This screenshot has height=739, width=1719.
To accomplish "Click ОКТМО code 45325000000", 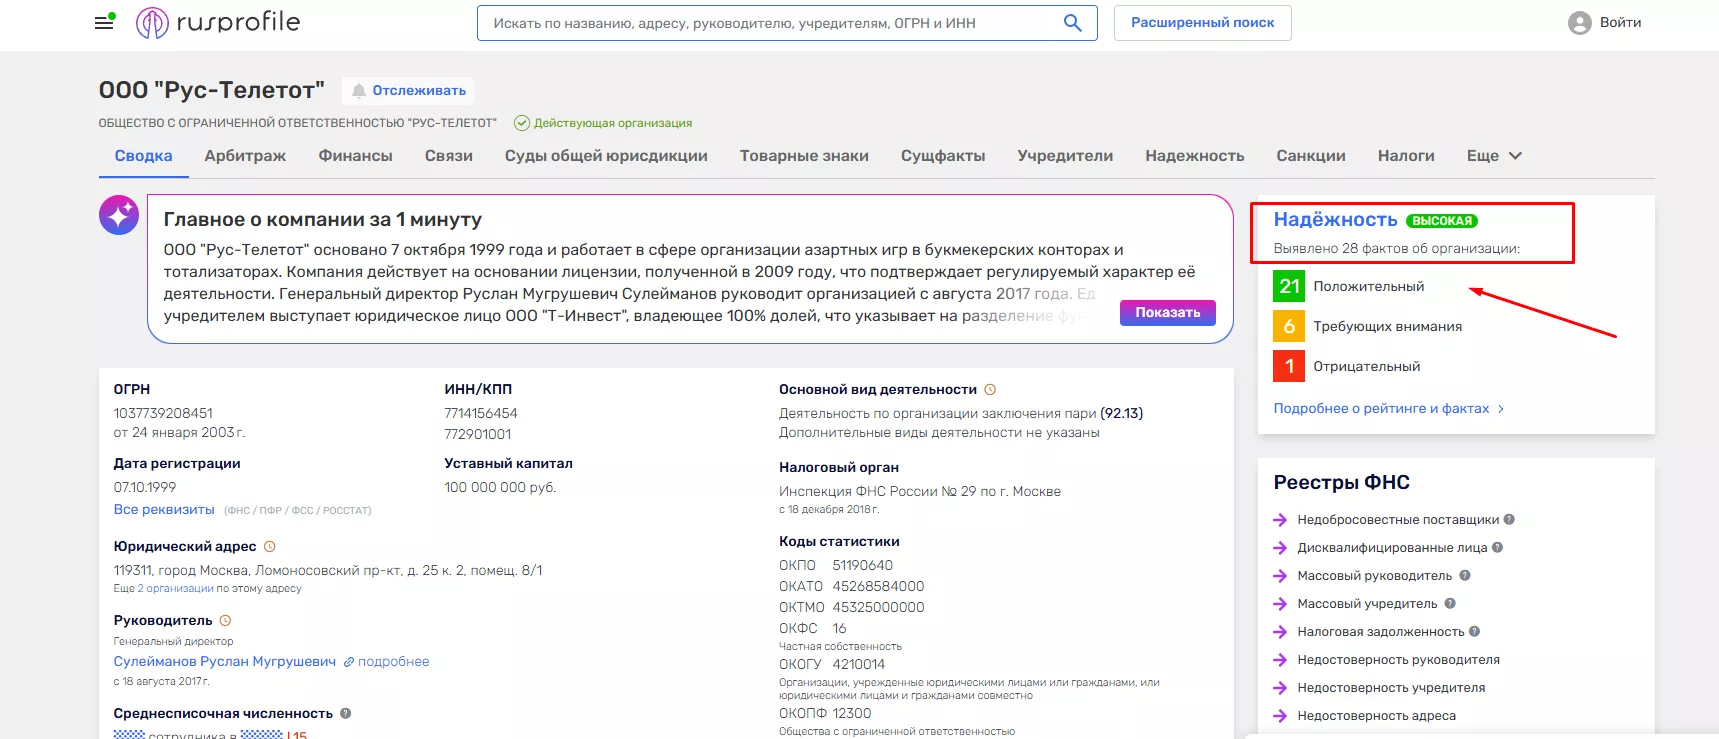I will (x=878, y=608).
